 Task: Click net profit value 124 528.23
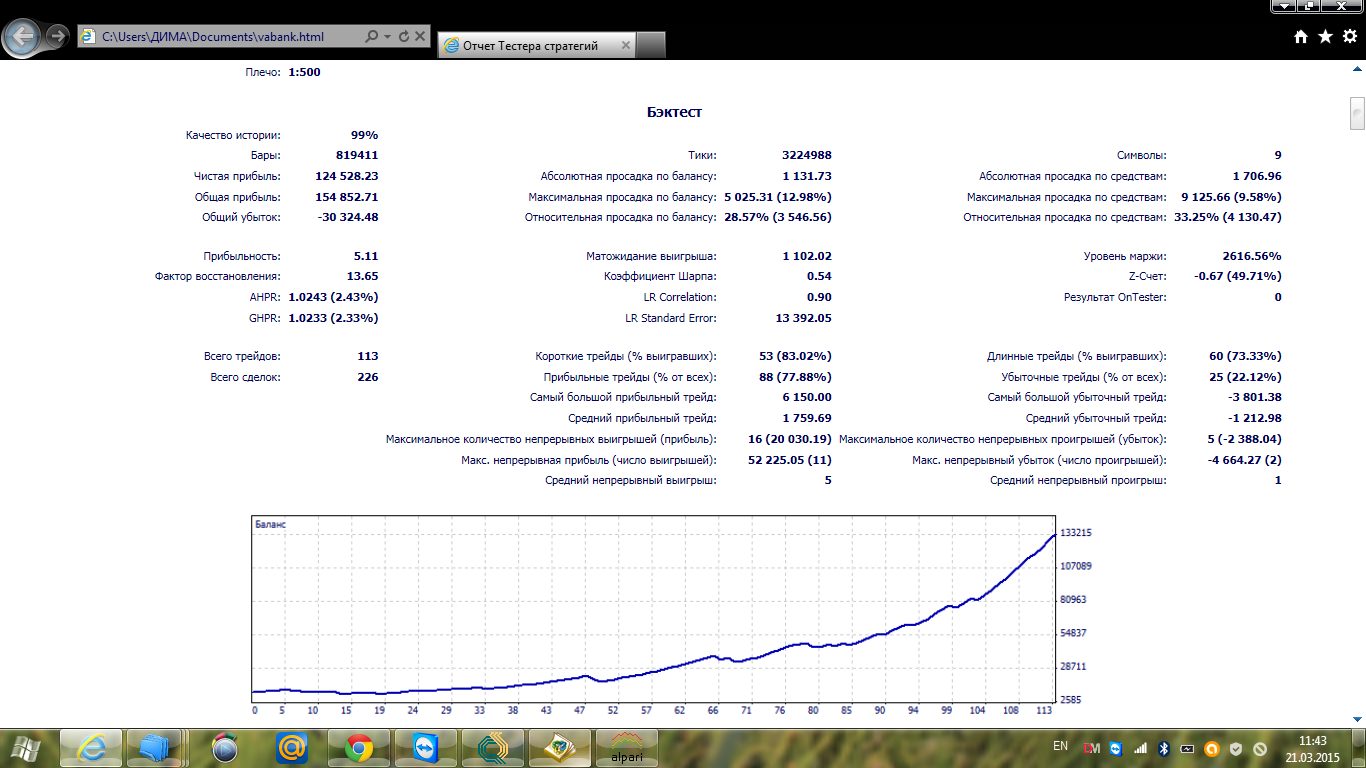(346, 176)
